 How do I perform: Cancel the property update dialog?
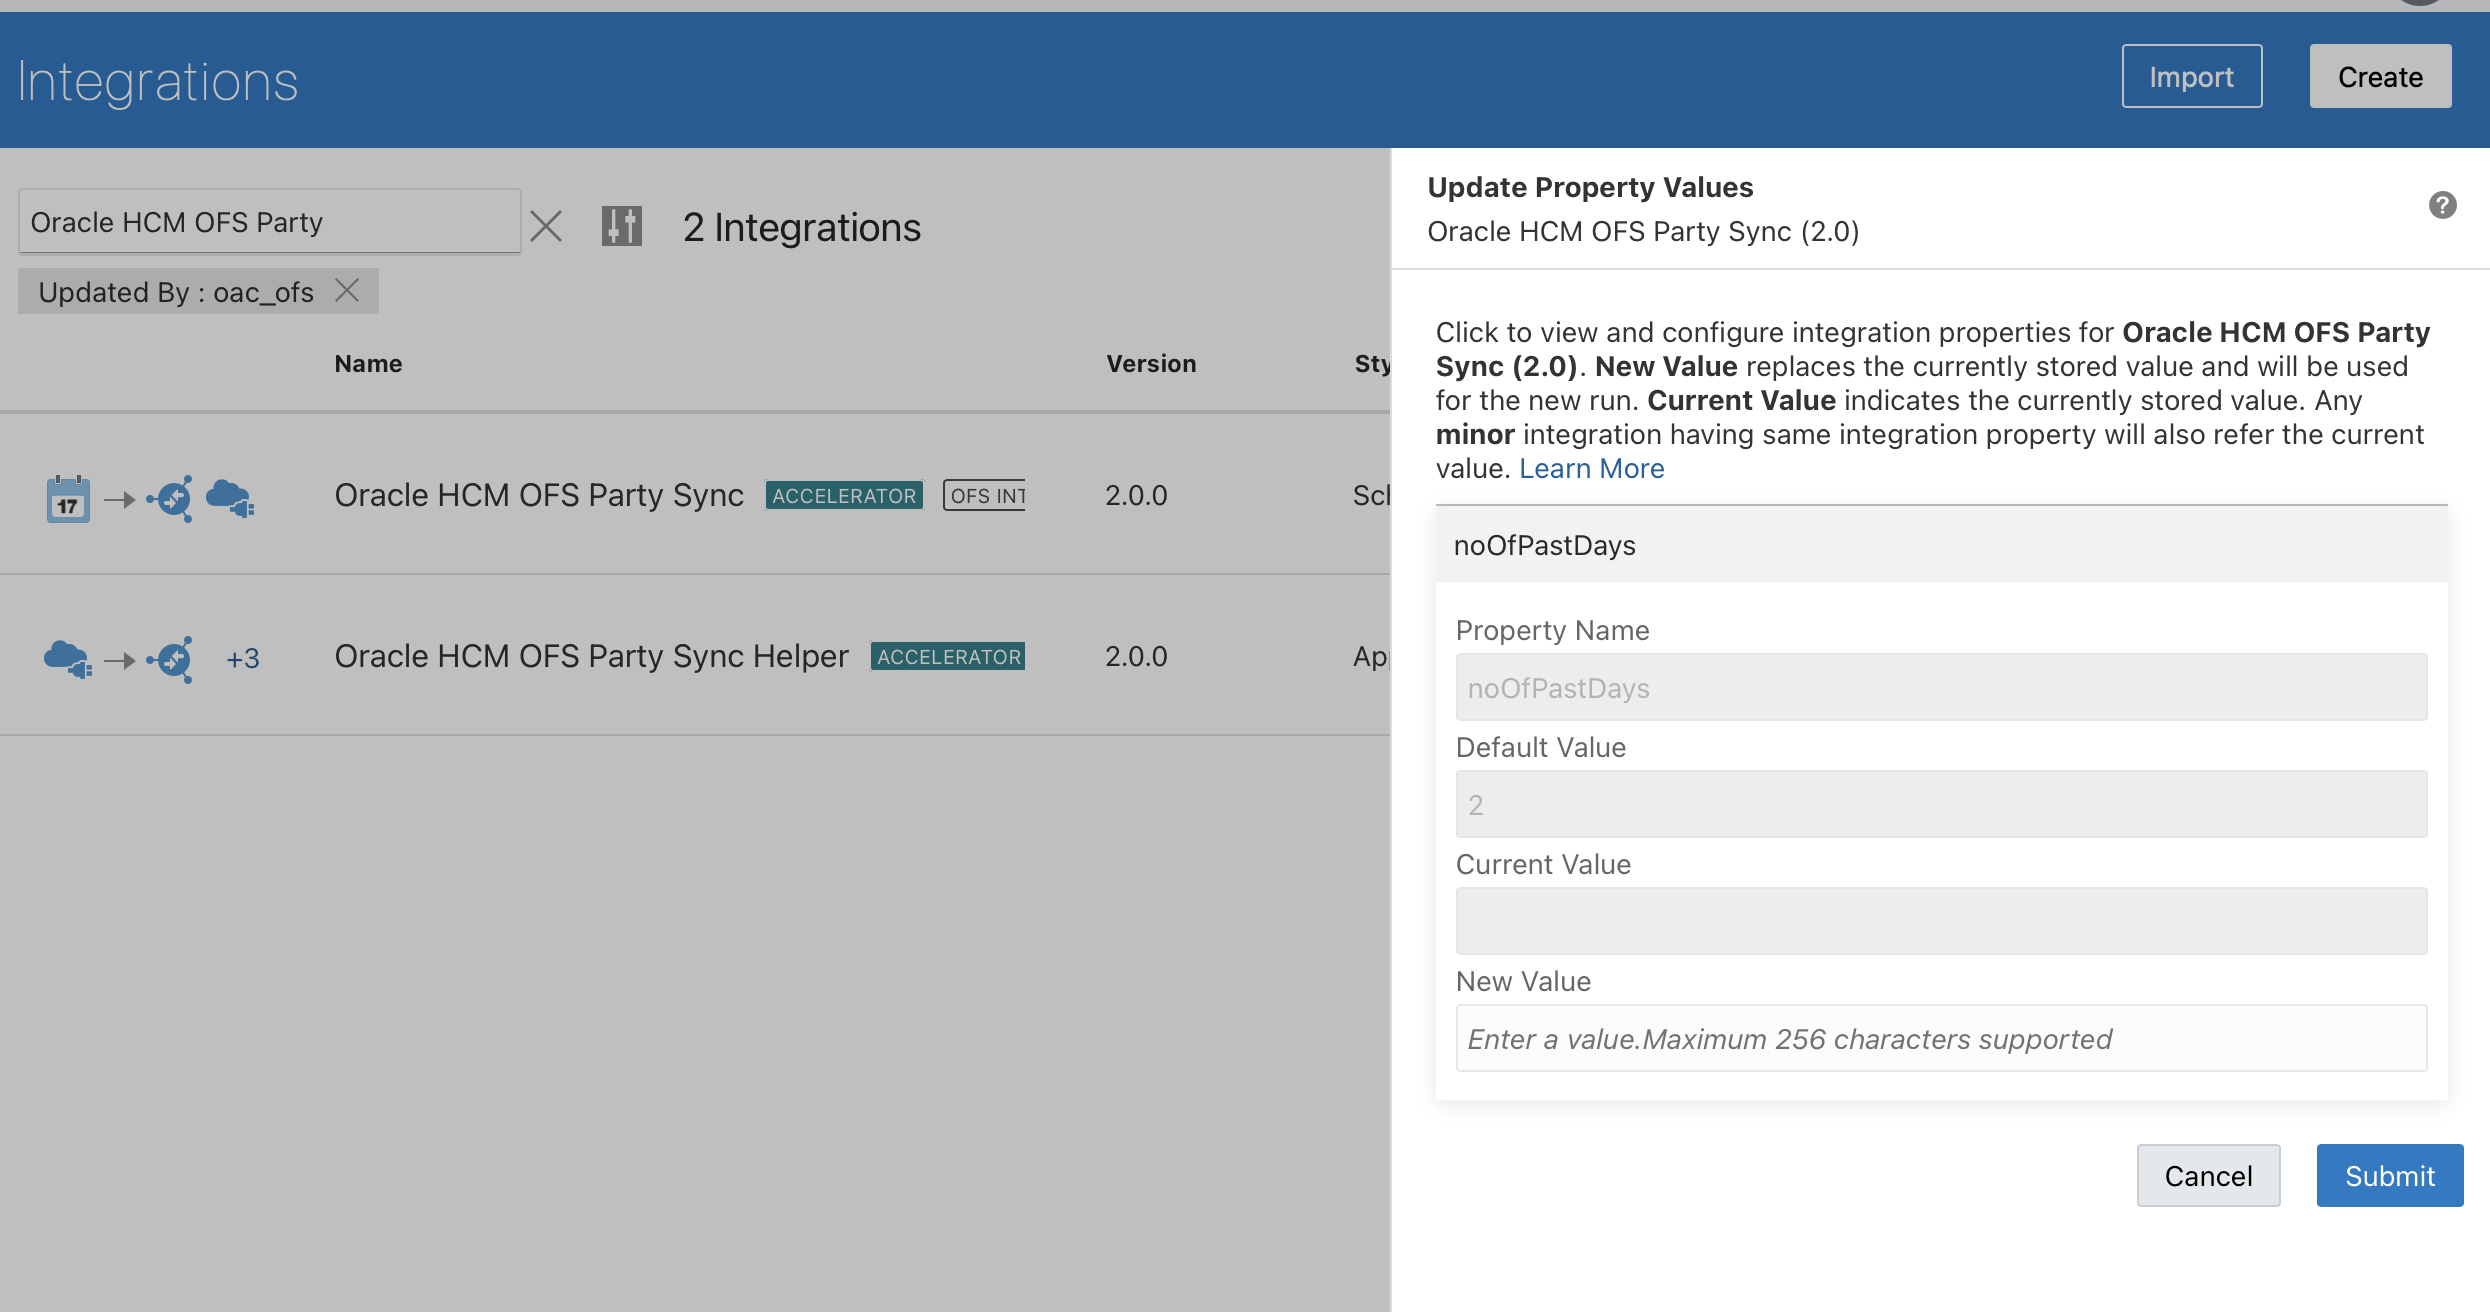(x=2208, y=1175)
